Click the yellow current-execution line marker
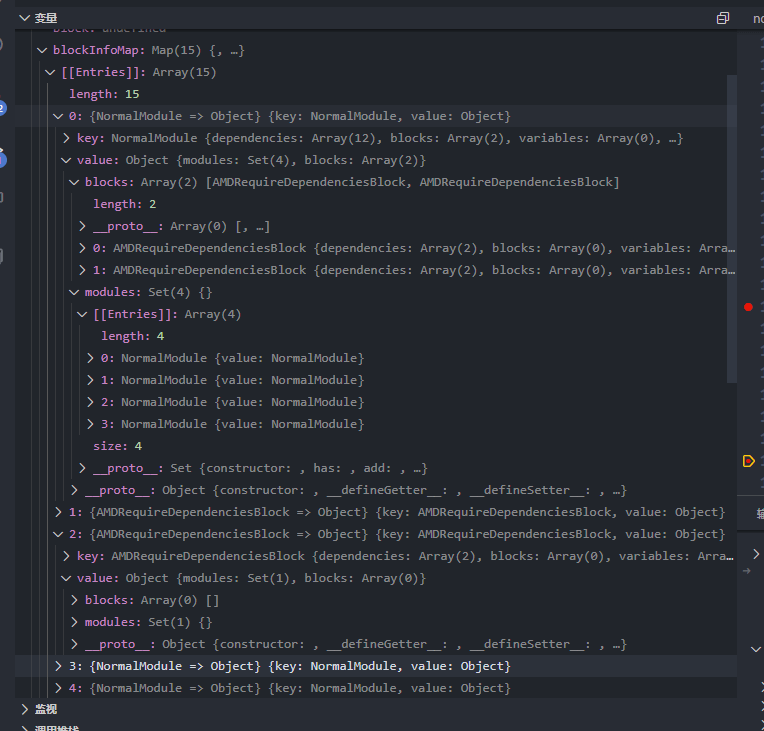This screenshot has width=764, height=731. [748, 461]
